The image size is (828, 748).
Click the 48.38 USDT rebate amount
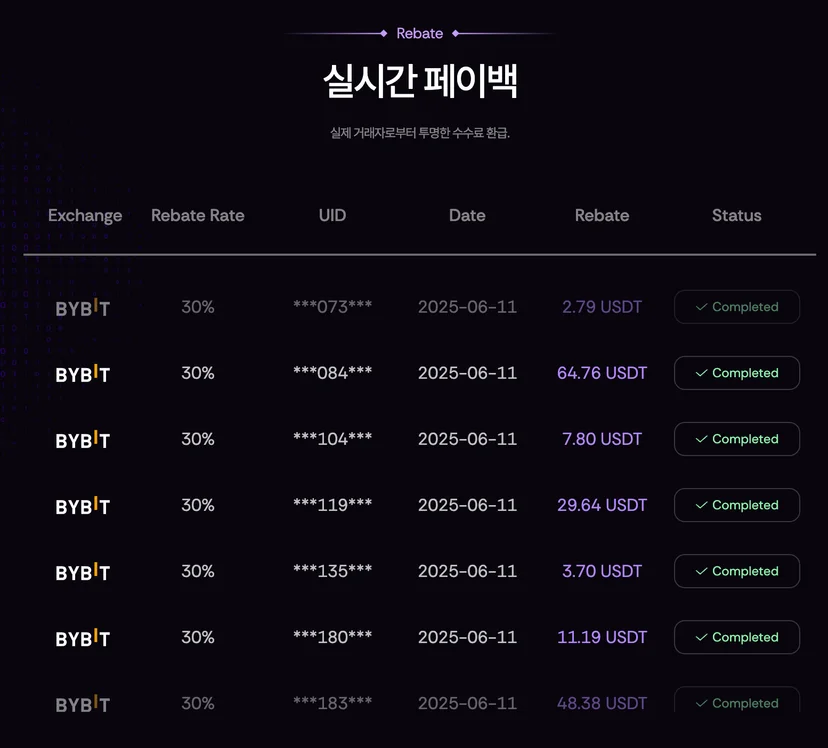(x=602, y=703)
